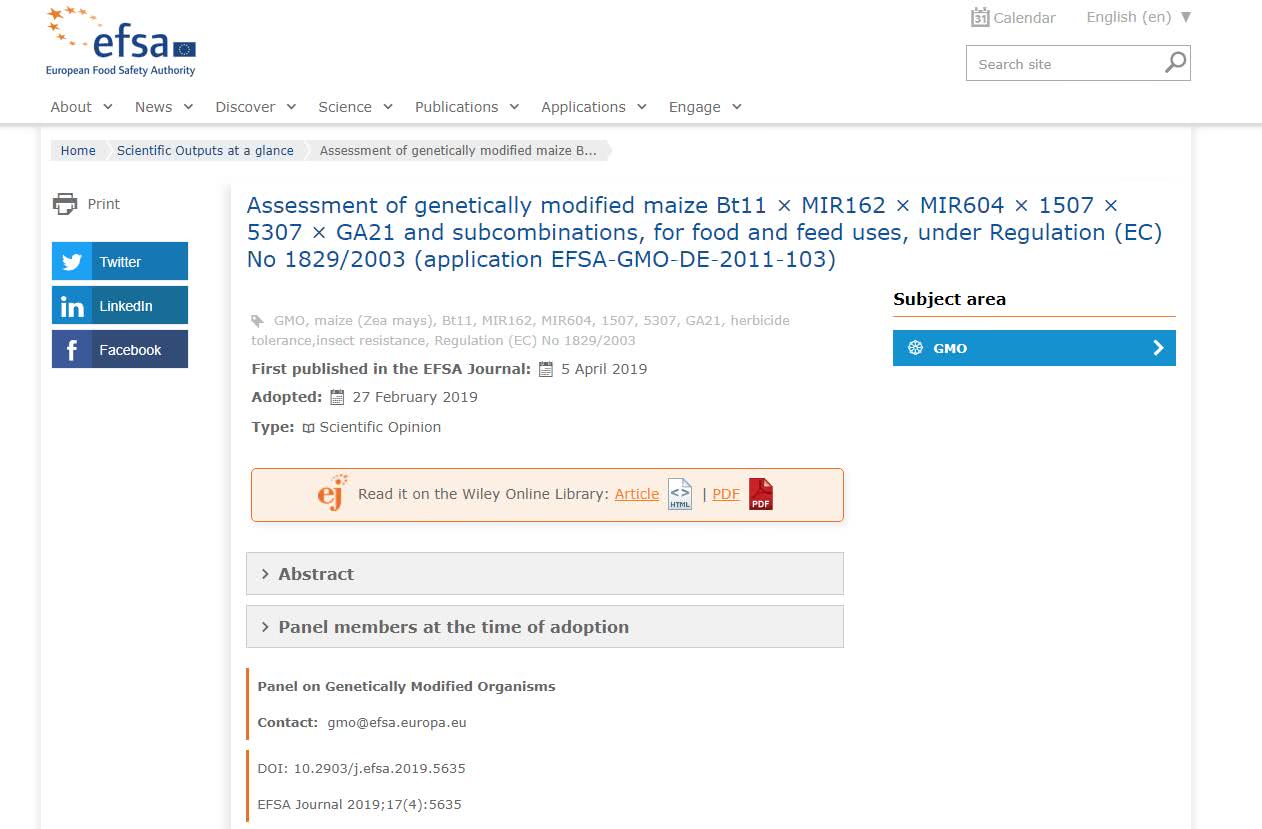Image resolution: width=1262 pixels, height=829 pixels.
Task: Open the Applications dropdown menu
Action: (x=594, y=107)
